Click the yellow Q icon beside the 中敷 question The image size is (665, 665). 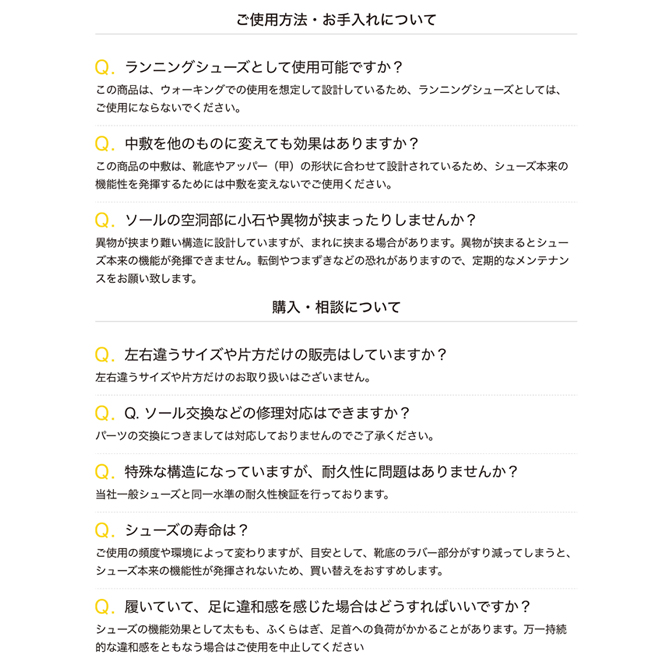tap(104, 144)
